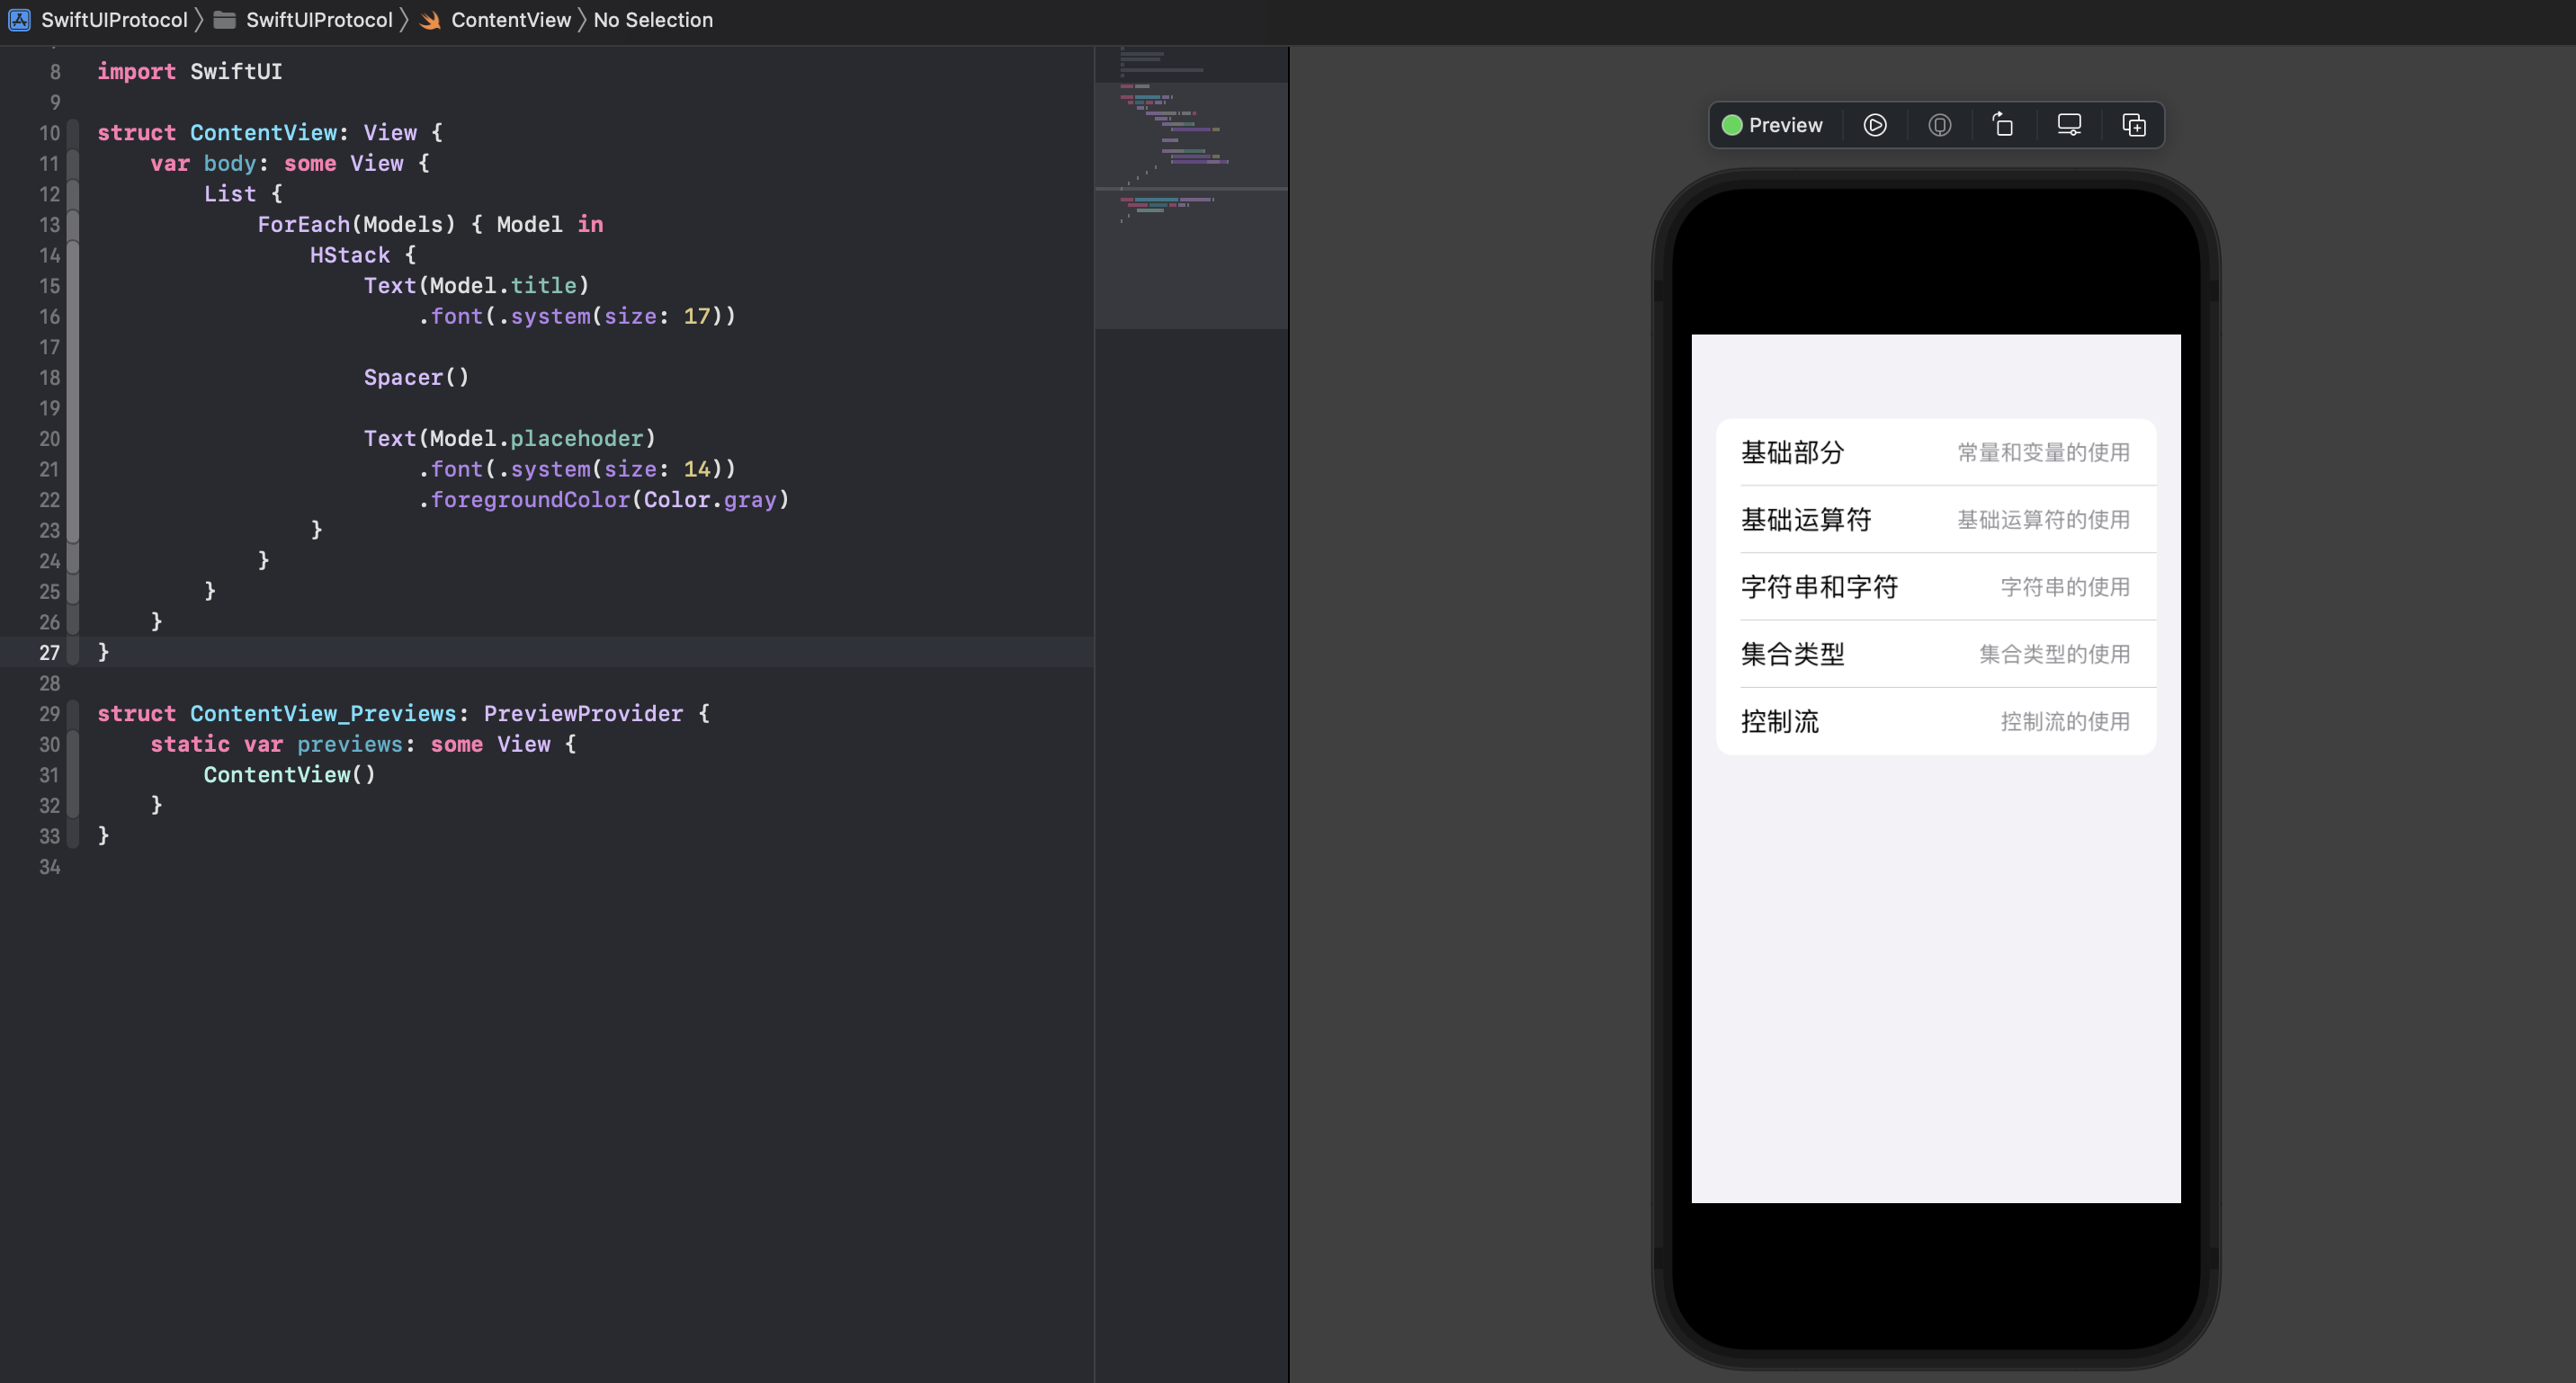Click the Swift file icon beside ContentView
The width and height of the screenshot is (2576, 1383).
pos(431,20)
